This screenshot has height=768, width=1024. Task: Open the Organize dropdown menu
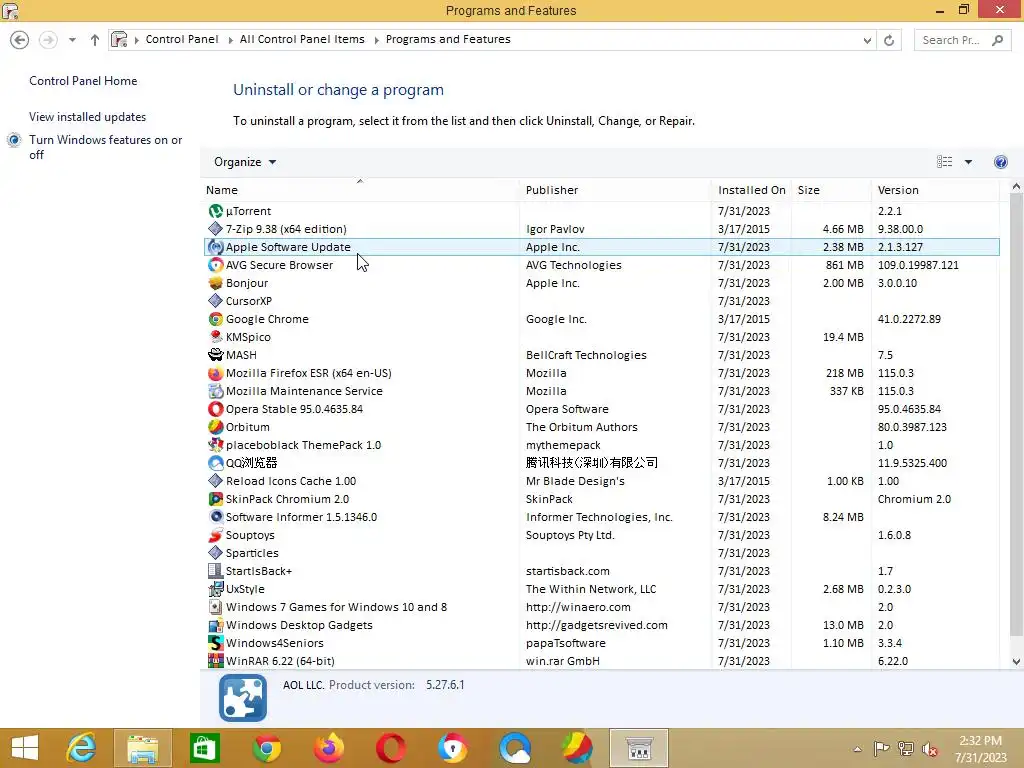point(245,162)
